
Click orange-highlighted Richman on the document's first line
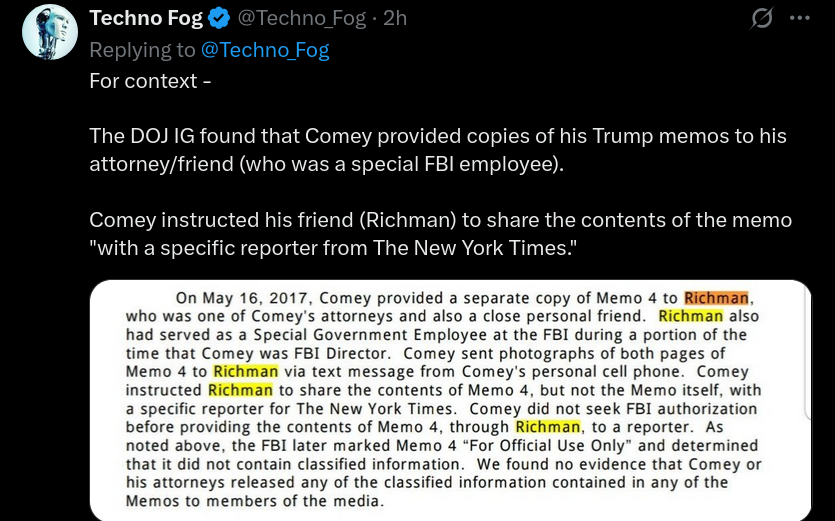pyautogui.click(x=716, y=297)
